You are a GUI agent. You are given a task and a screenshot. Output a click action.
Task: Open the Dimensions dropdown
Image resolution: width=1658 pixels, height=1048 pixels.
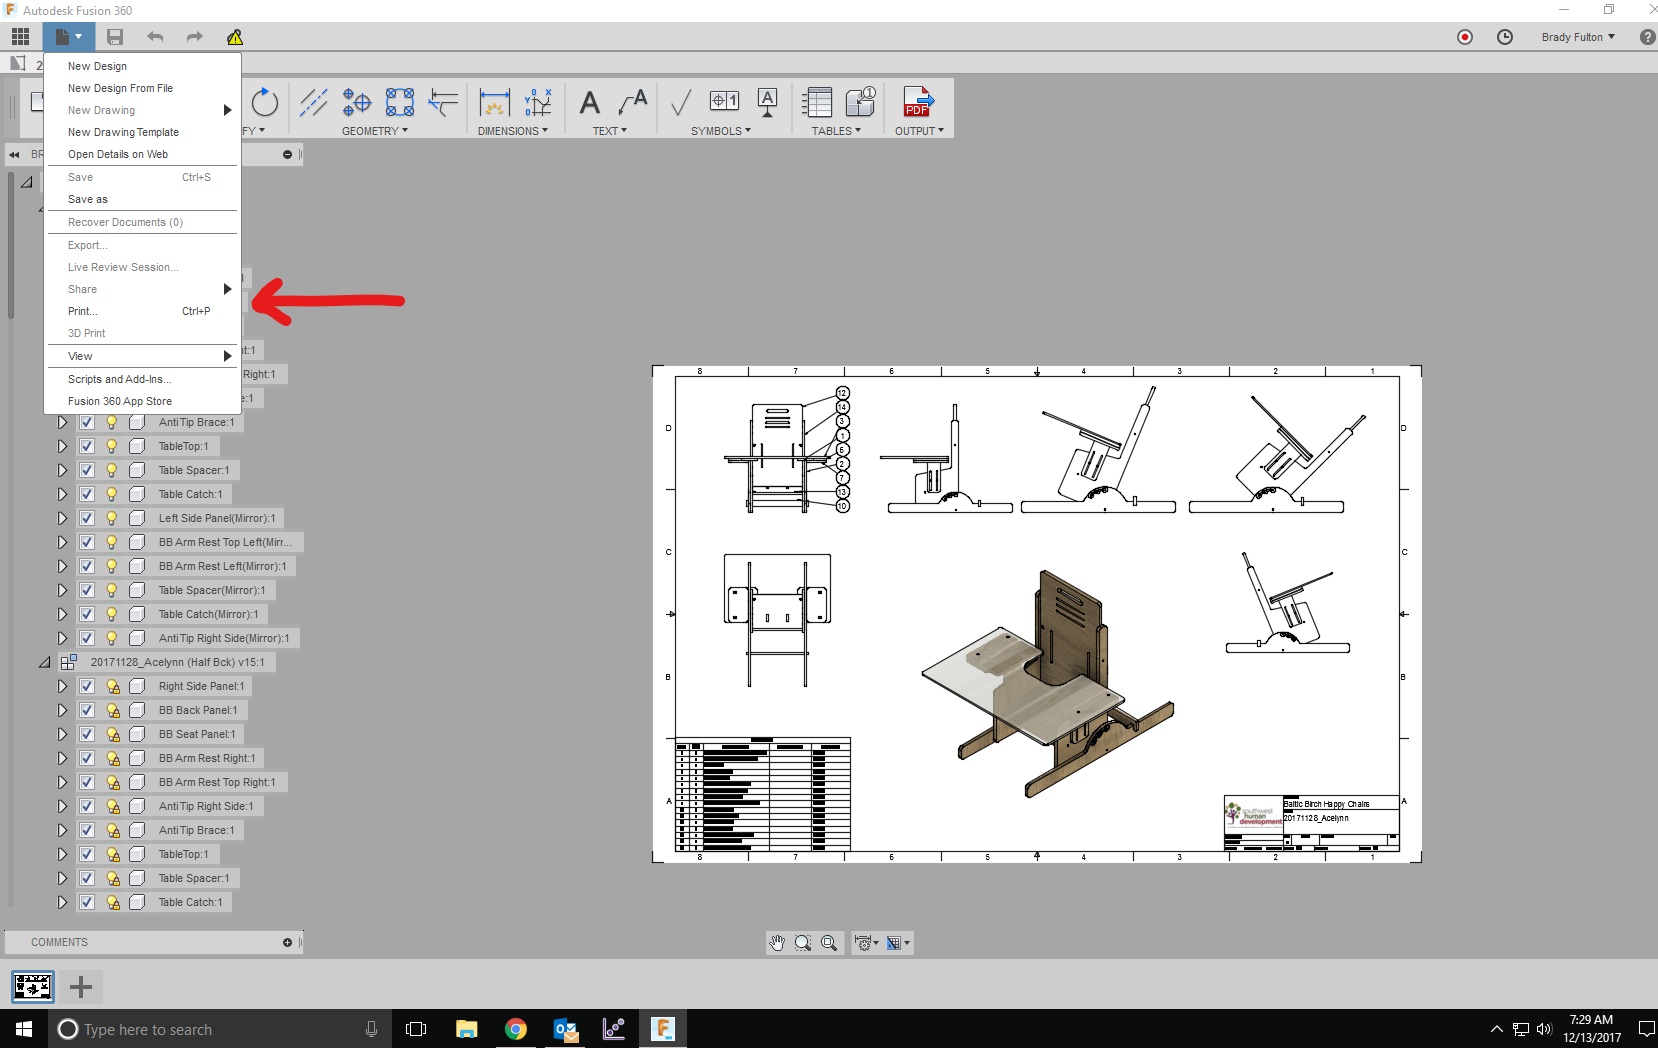tap(513, 130)
